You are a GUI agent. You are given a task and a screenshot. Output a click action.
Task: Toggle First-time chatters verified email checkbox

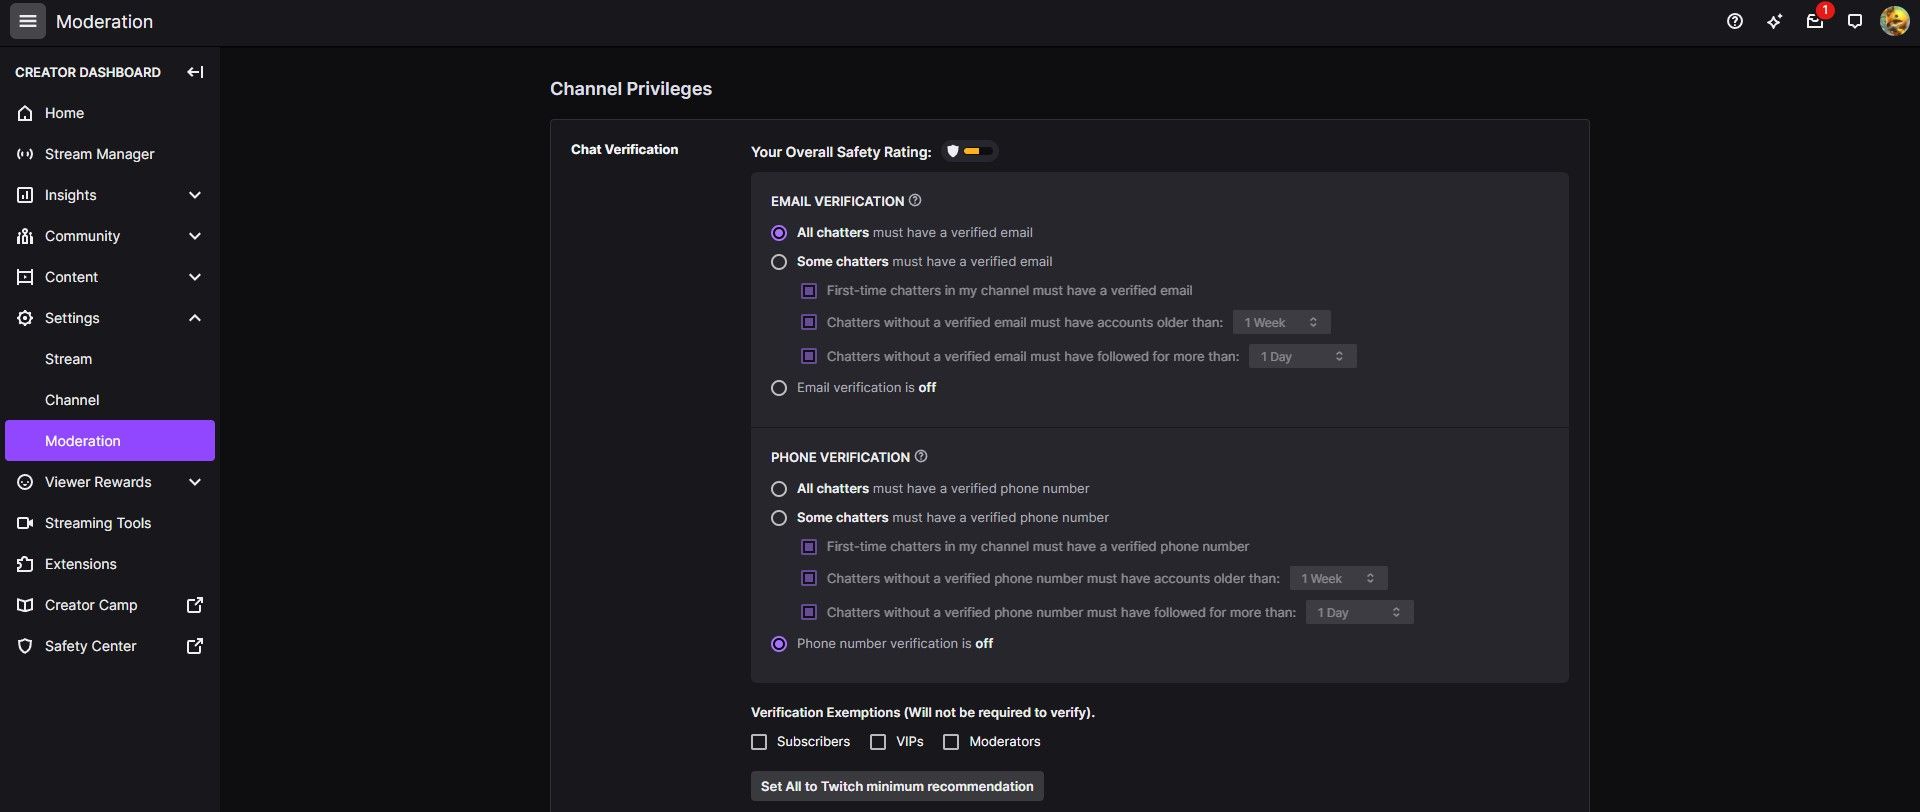(x=809, y=291)
